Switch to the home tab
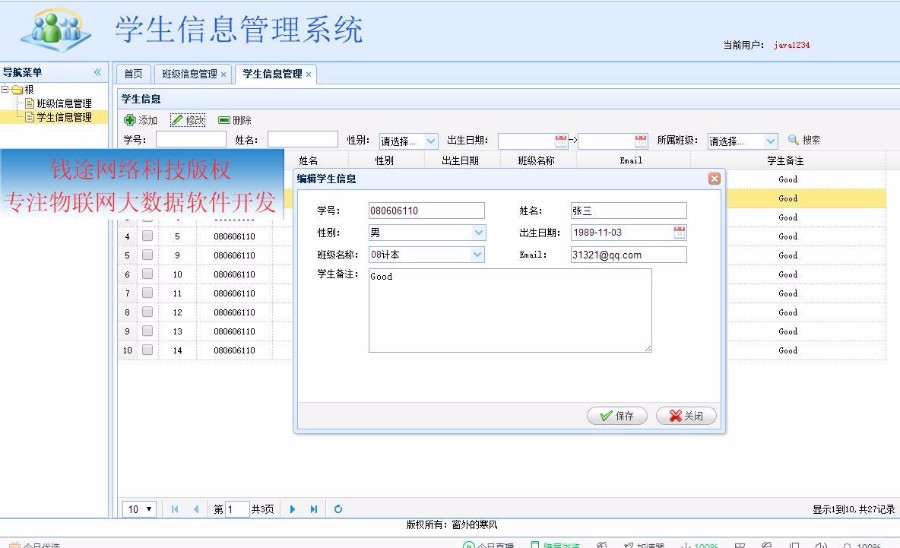This screenshot has height=548, width=900. point(133,74)
